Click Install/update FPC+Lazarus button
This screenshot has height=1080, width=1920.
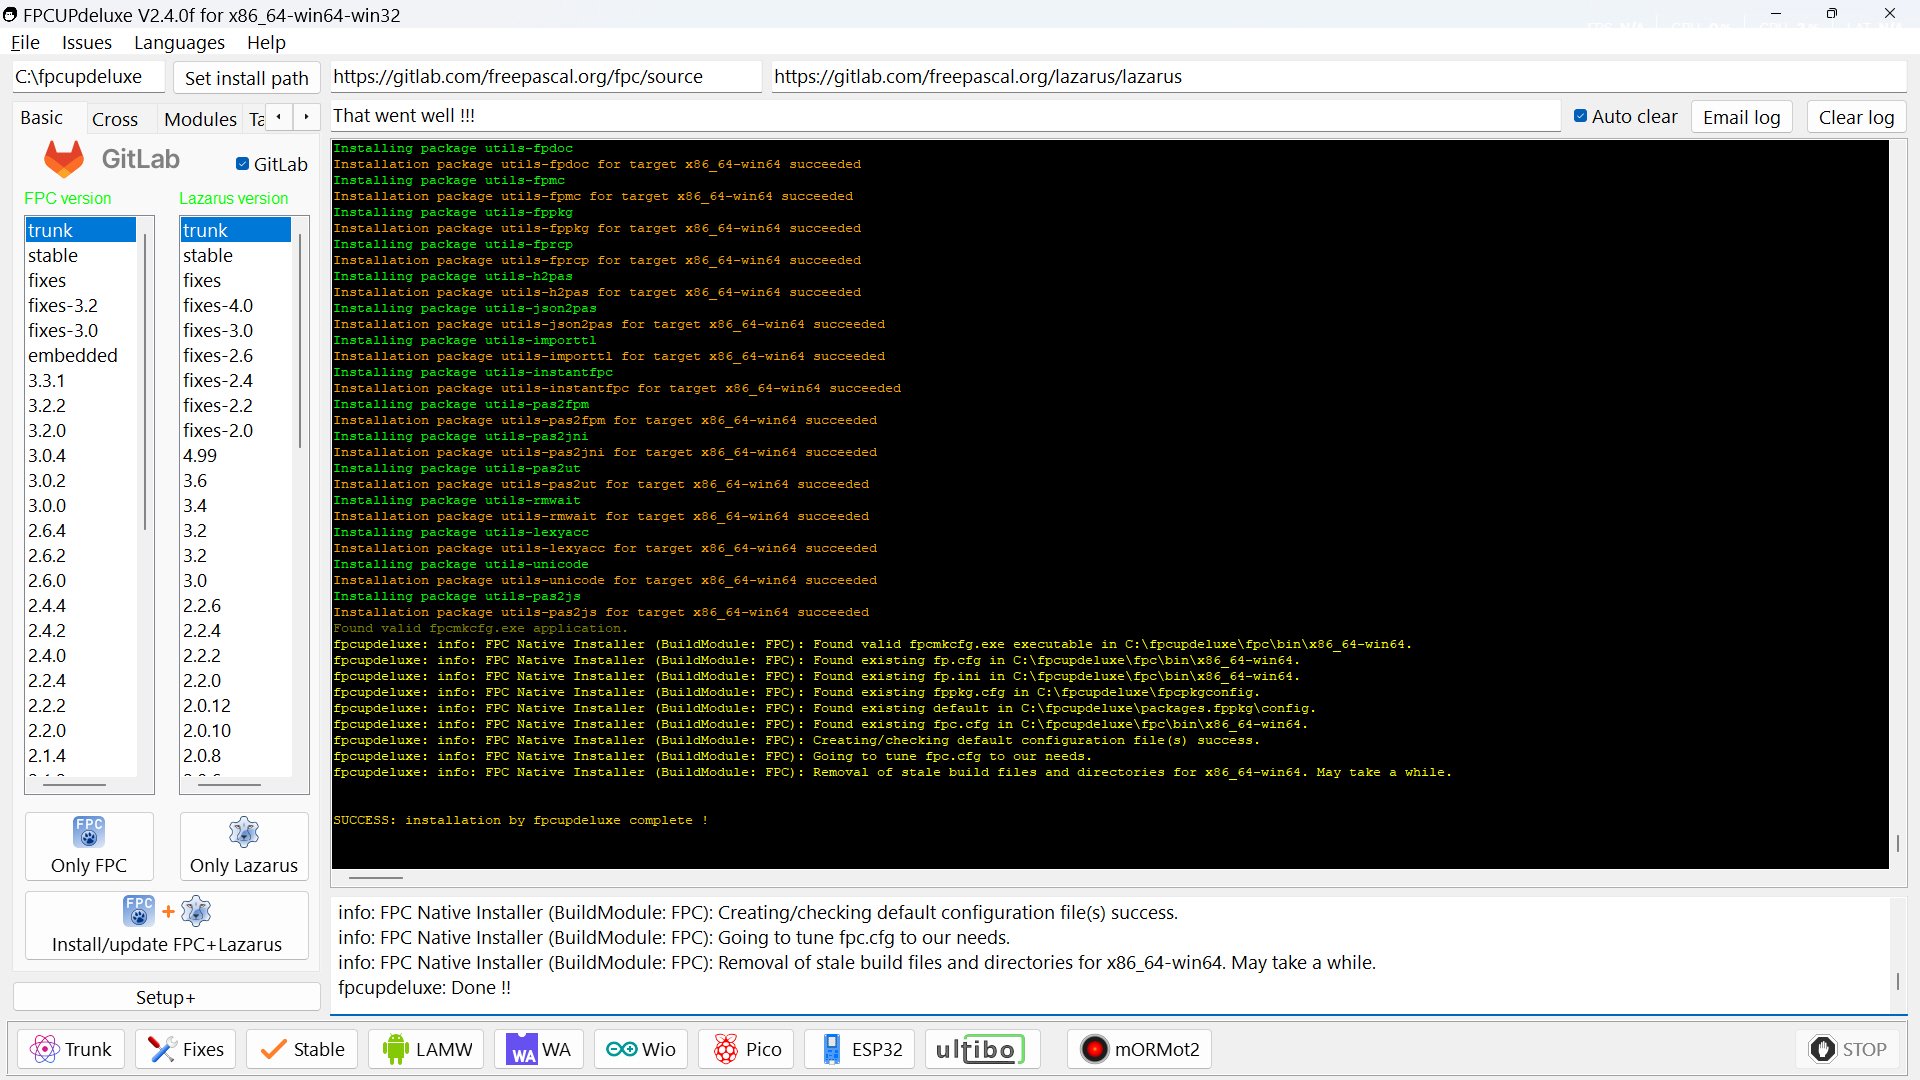coord(166,926)
